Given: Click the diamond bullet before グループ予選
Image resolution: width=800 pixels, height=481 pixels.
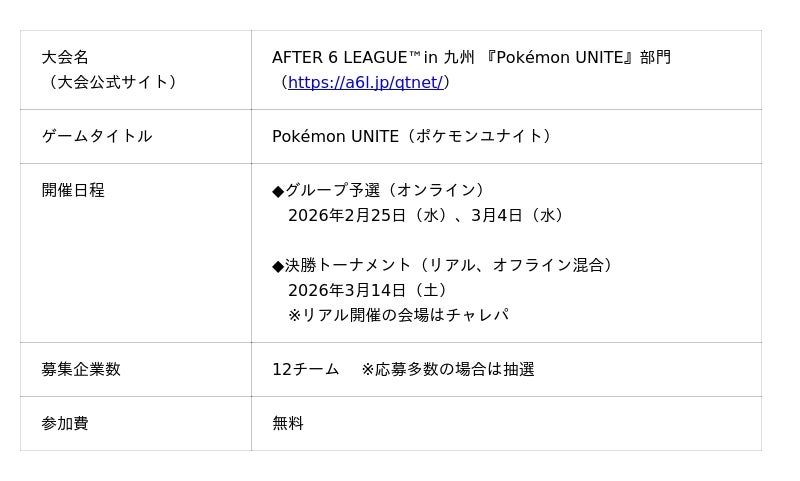Looking at the screenshot, I should 278,191.
